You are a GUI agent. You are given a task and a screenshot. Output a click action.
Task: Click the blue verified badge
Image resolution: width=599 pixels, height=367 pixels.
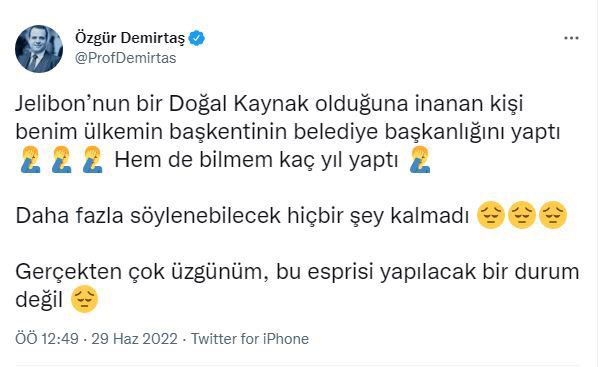coord(197,38)
